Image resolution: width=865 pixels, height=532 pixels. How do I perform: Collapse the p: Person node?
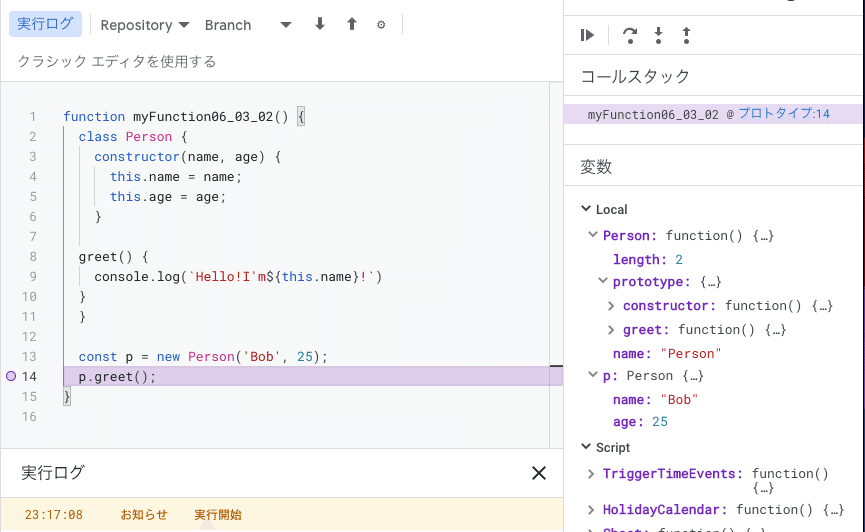pos(593,375)
